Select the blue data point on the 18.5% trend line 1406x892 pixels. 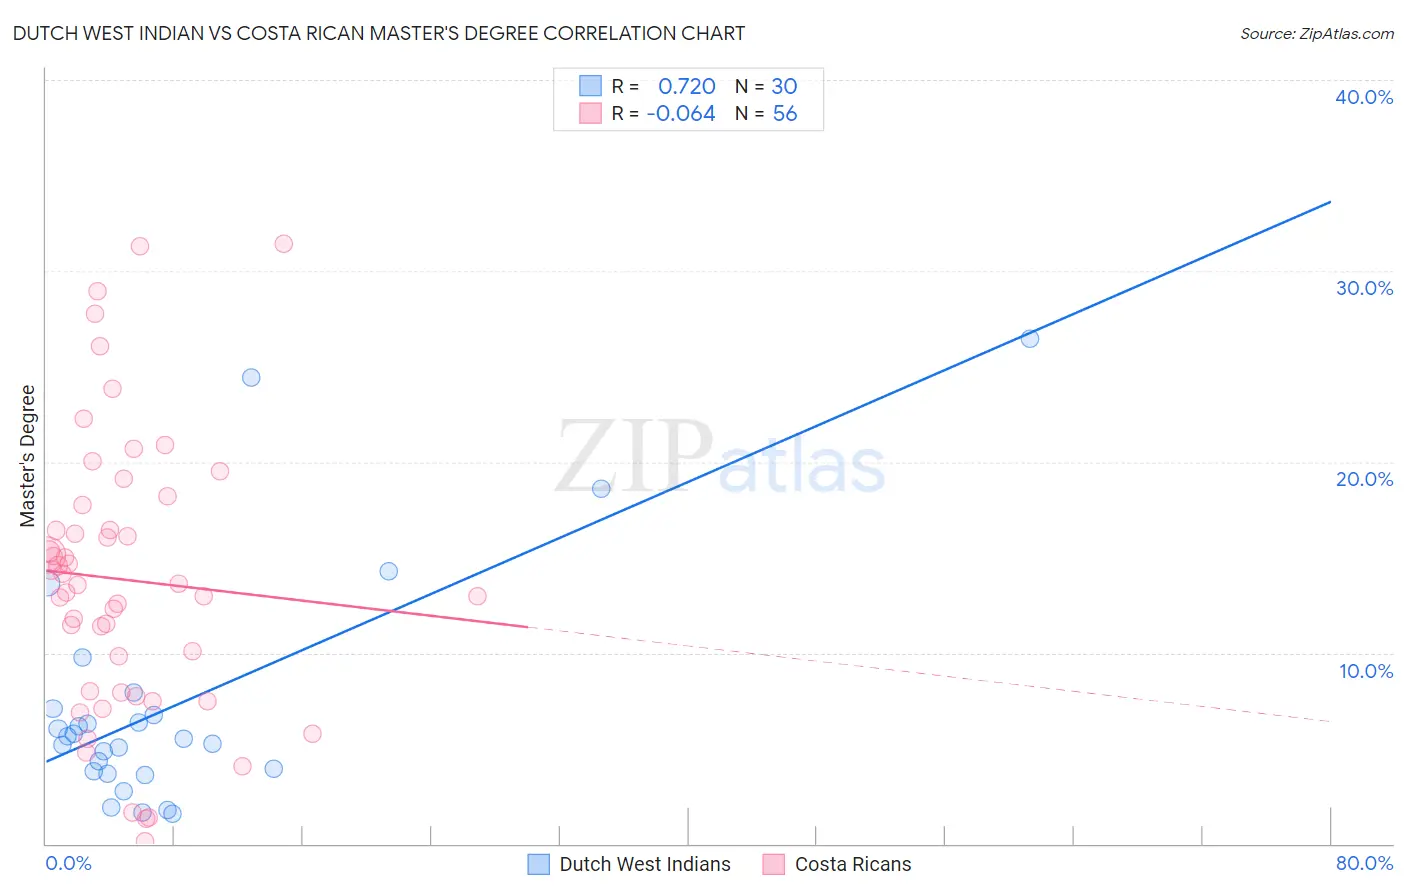click(x=601, y=489)
